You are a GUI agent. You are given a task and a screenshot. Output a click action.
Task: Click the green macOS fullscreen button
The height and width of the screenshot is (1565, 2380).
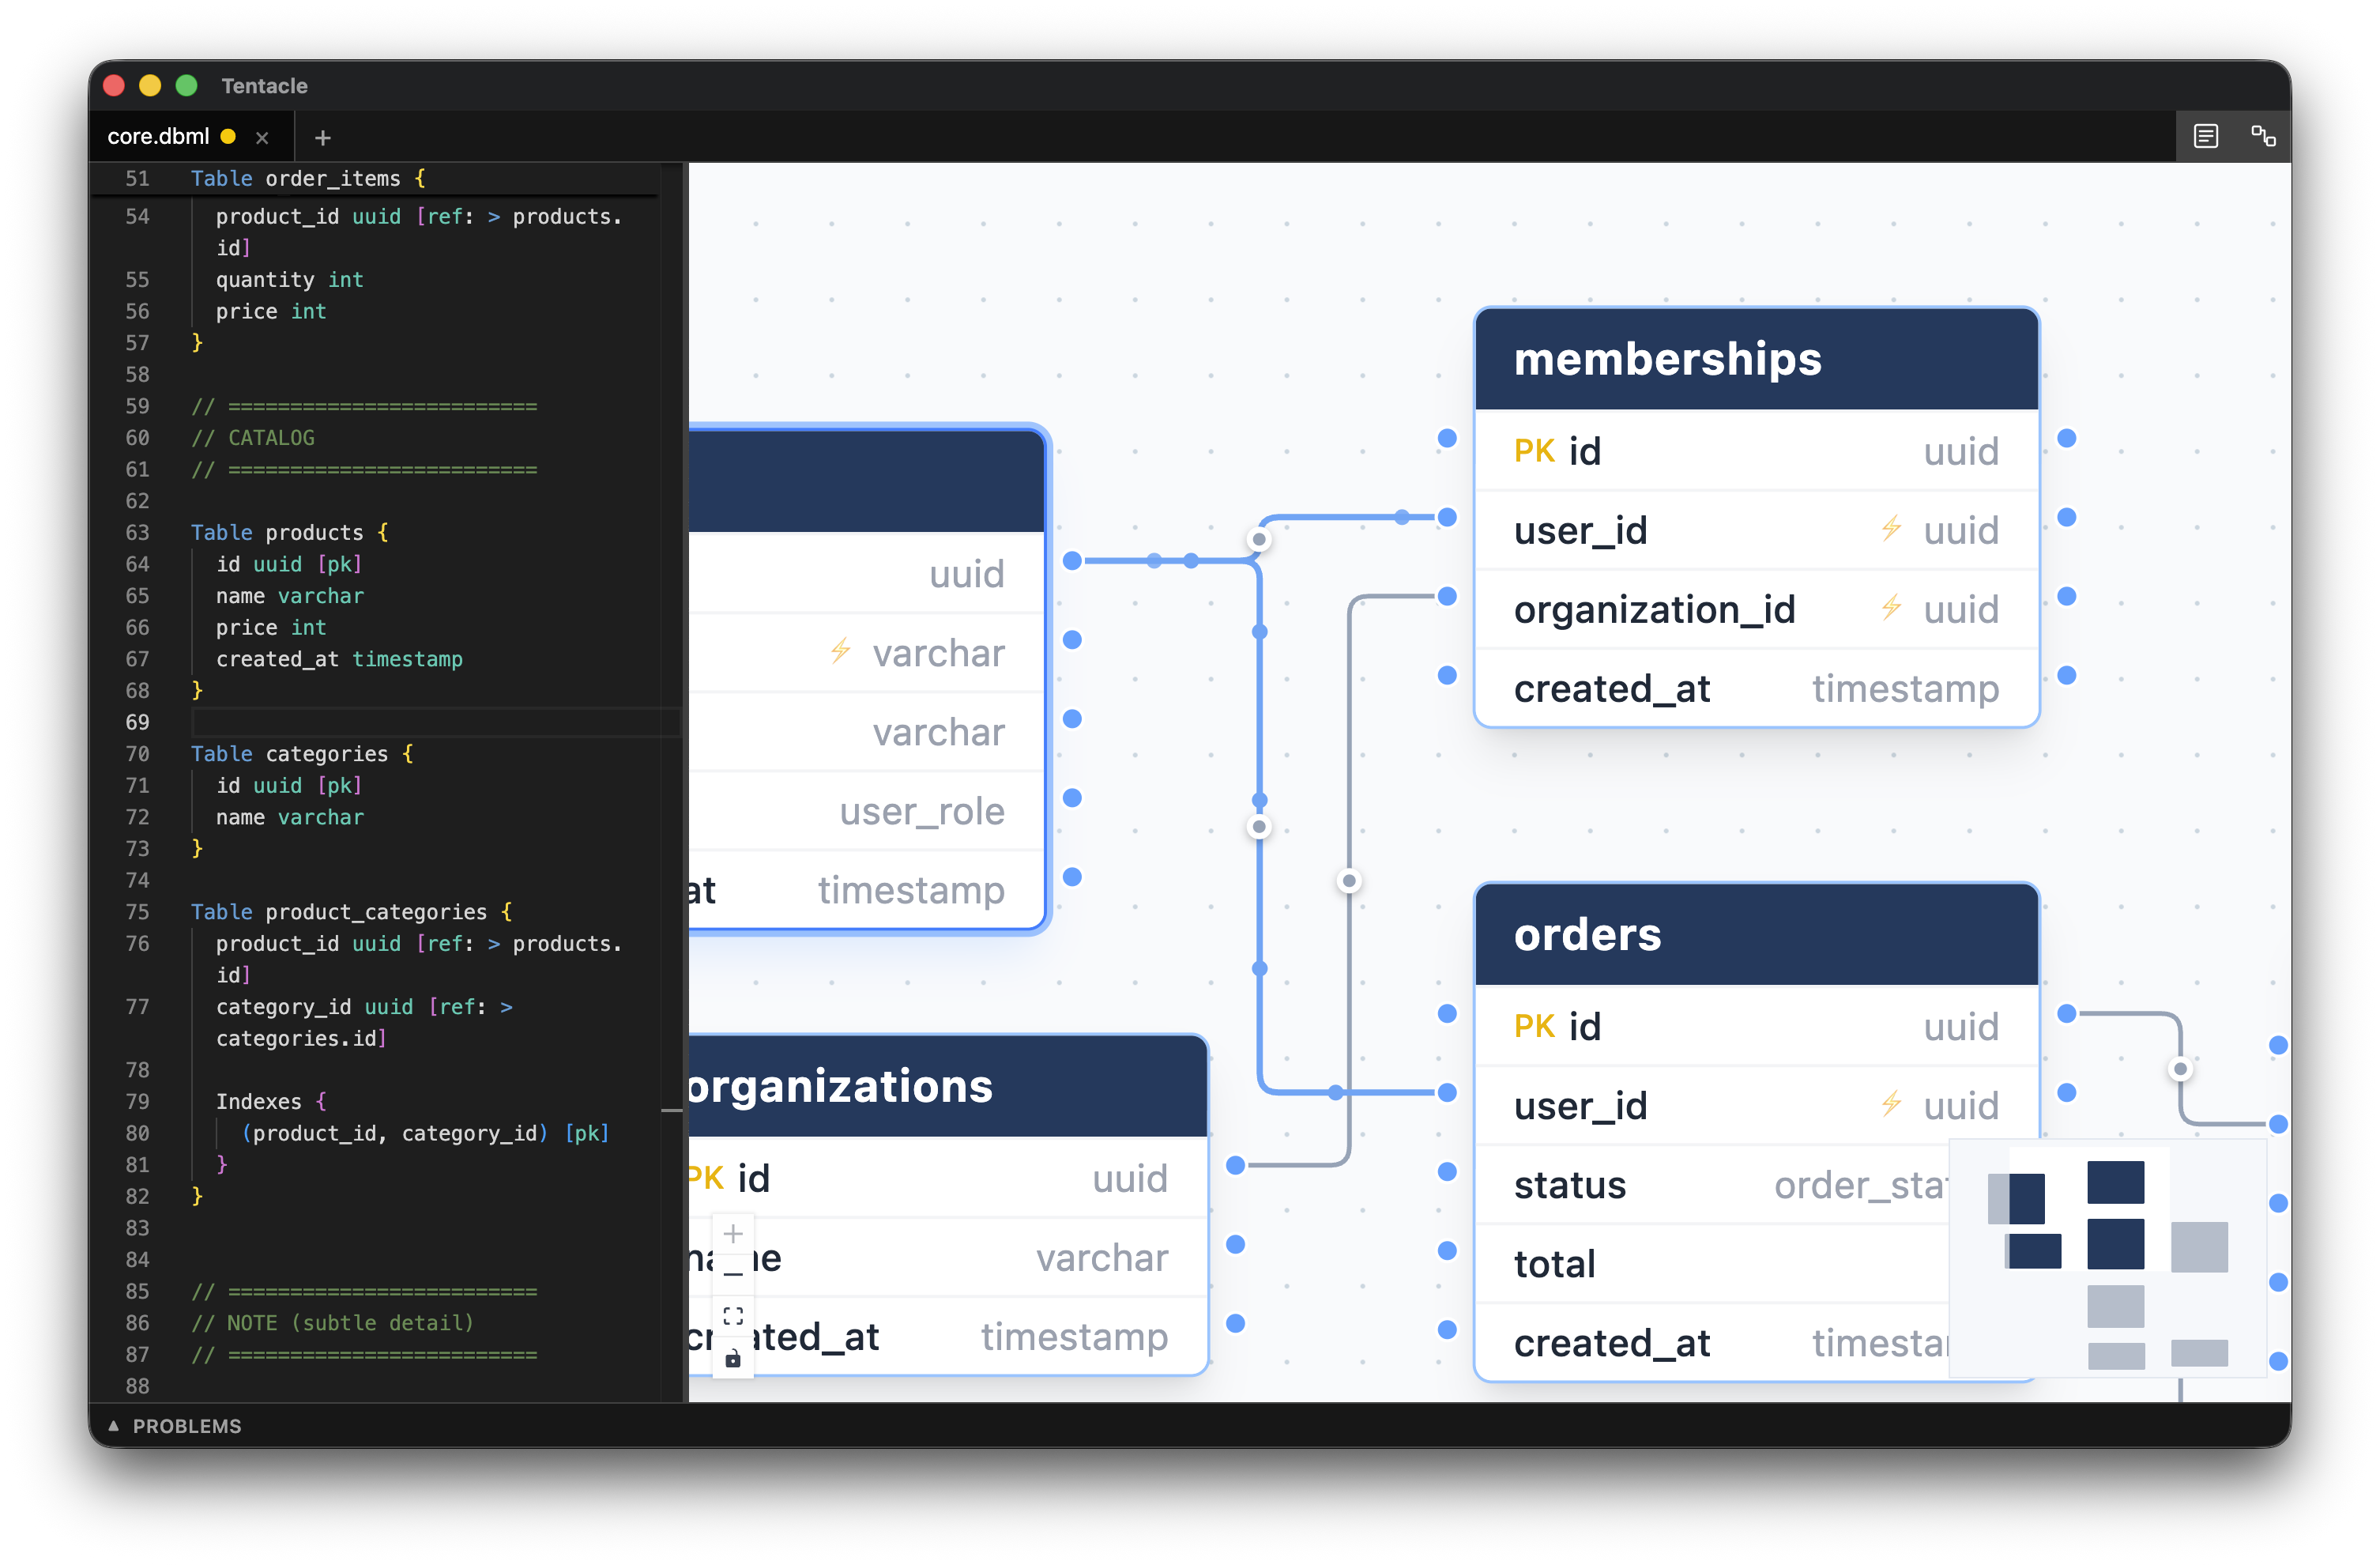pos(187,85)
